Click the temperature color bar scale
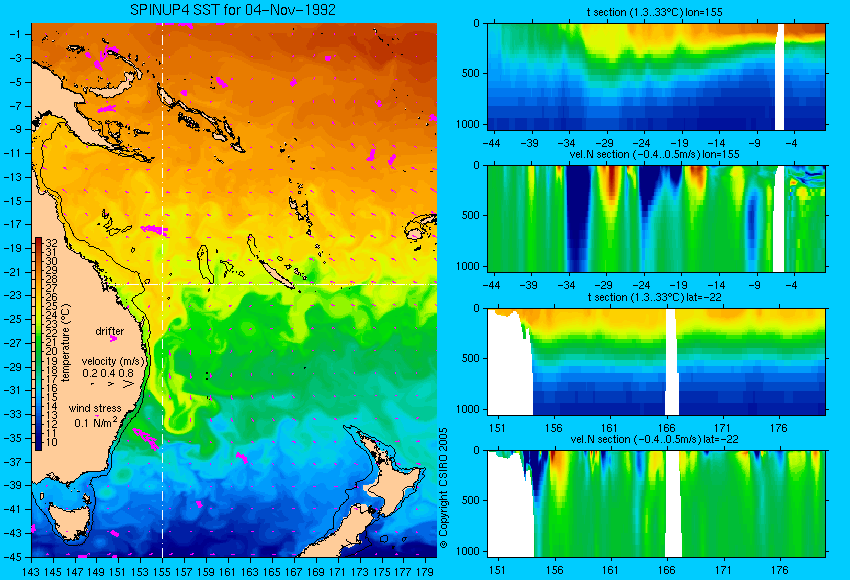This screenshot has width=850, height=580. click(x=38, y=344)
